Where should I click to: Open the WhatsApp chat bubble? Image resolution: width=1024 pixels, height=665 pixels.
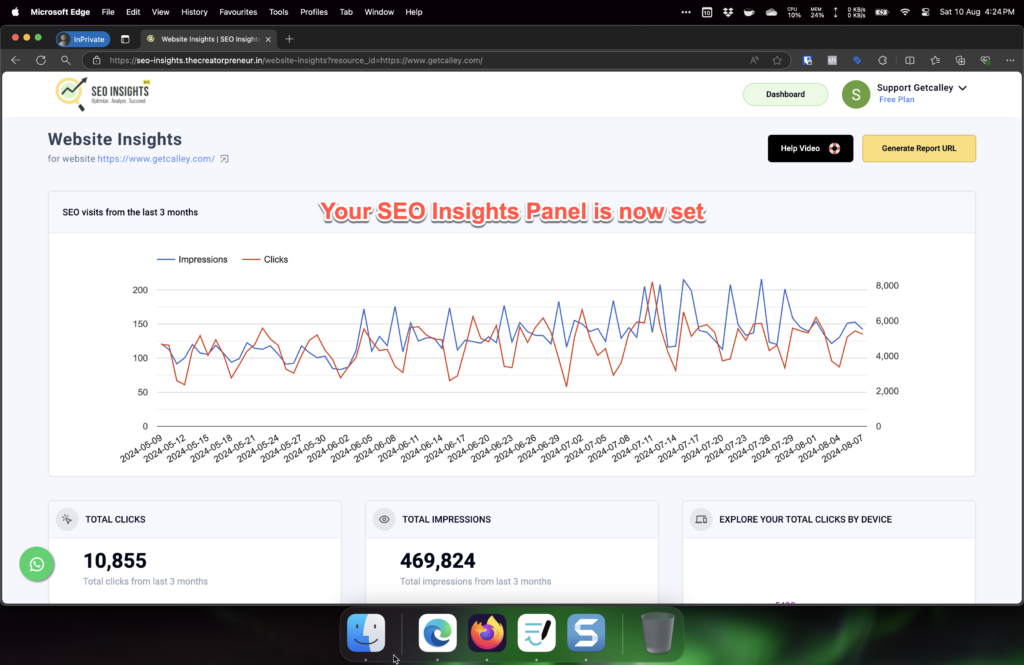coord(37,564)
